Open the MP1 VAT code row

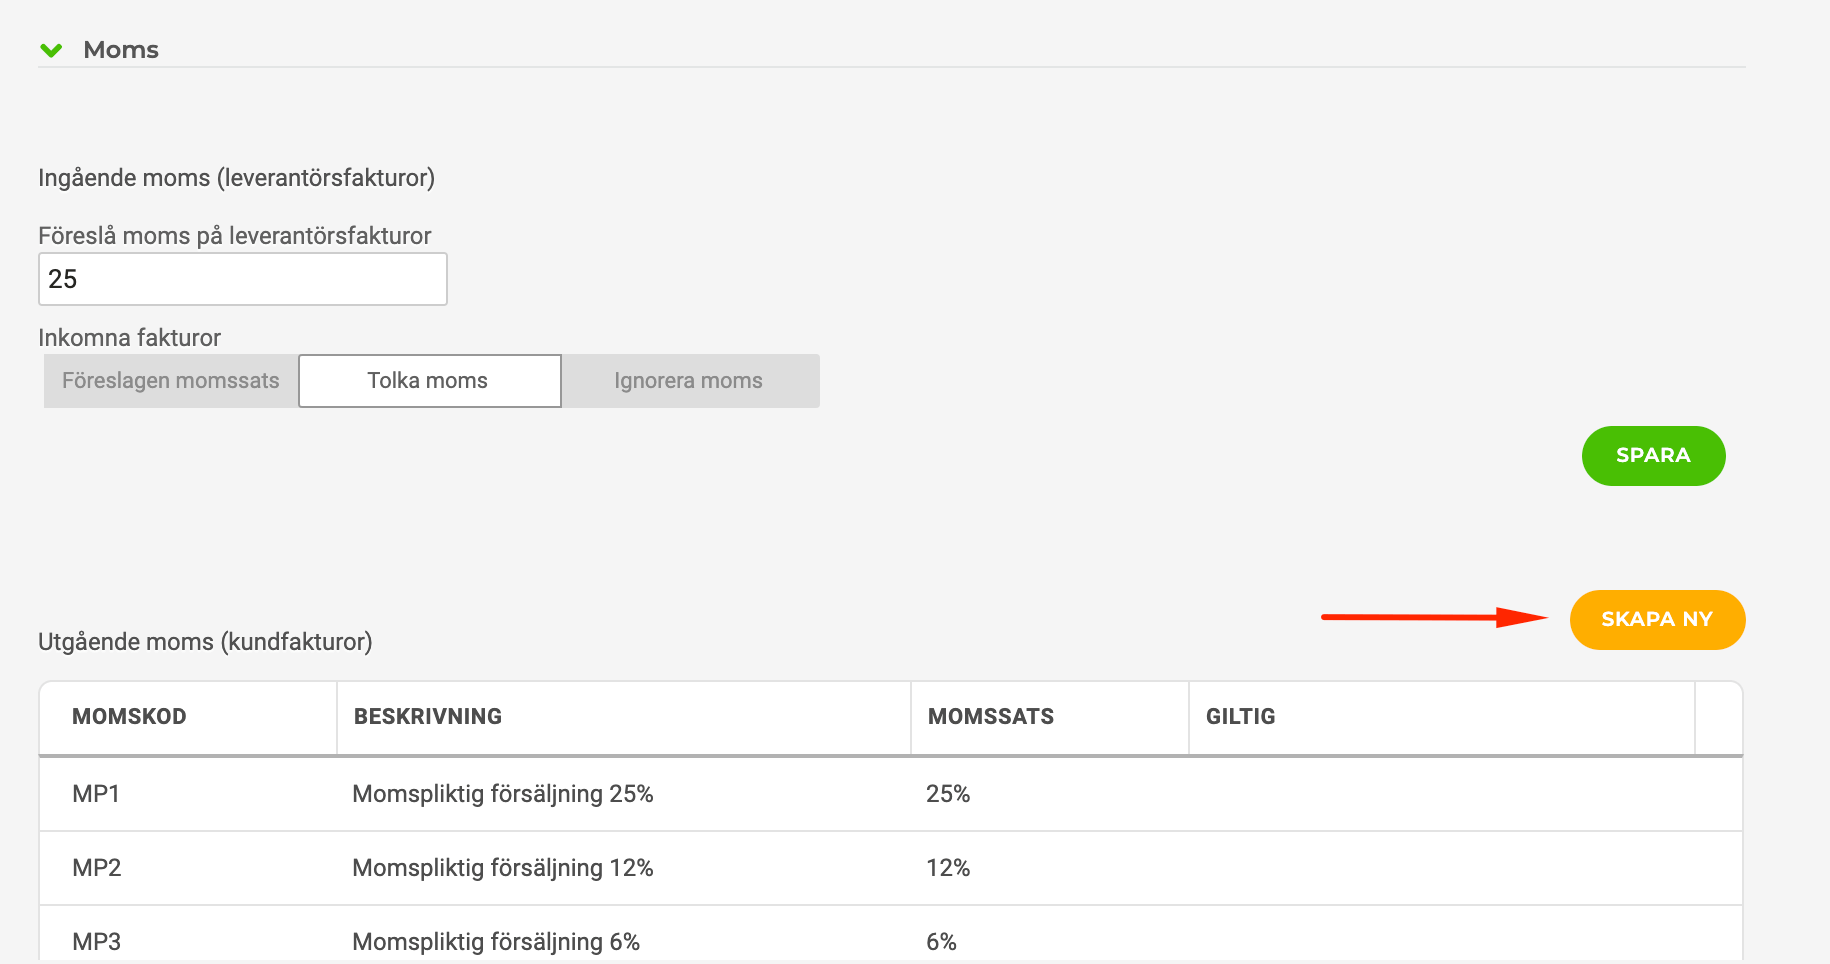[x=96, y=794]
